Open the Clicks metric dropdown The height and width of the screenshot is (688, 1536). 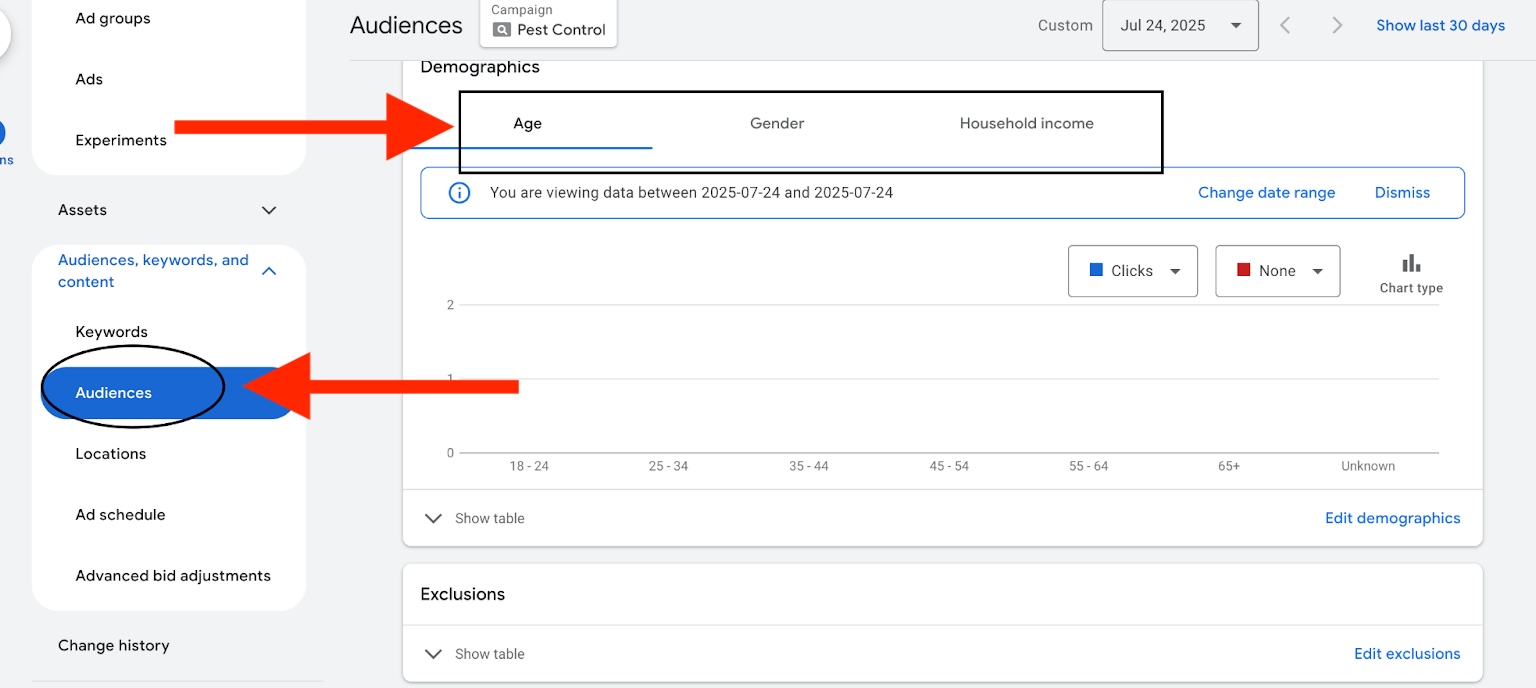coord(1132,271)
